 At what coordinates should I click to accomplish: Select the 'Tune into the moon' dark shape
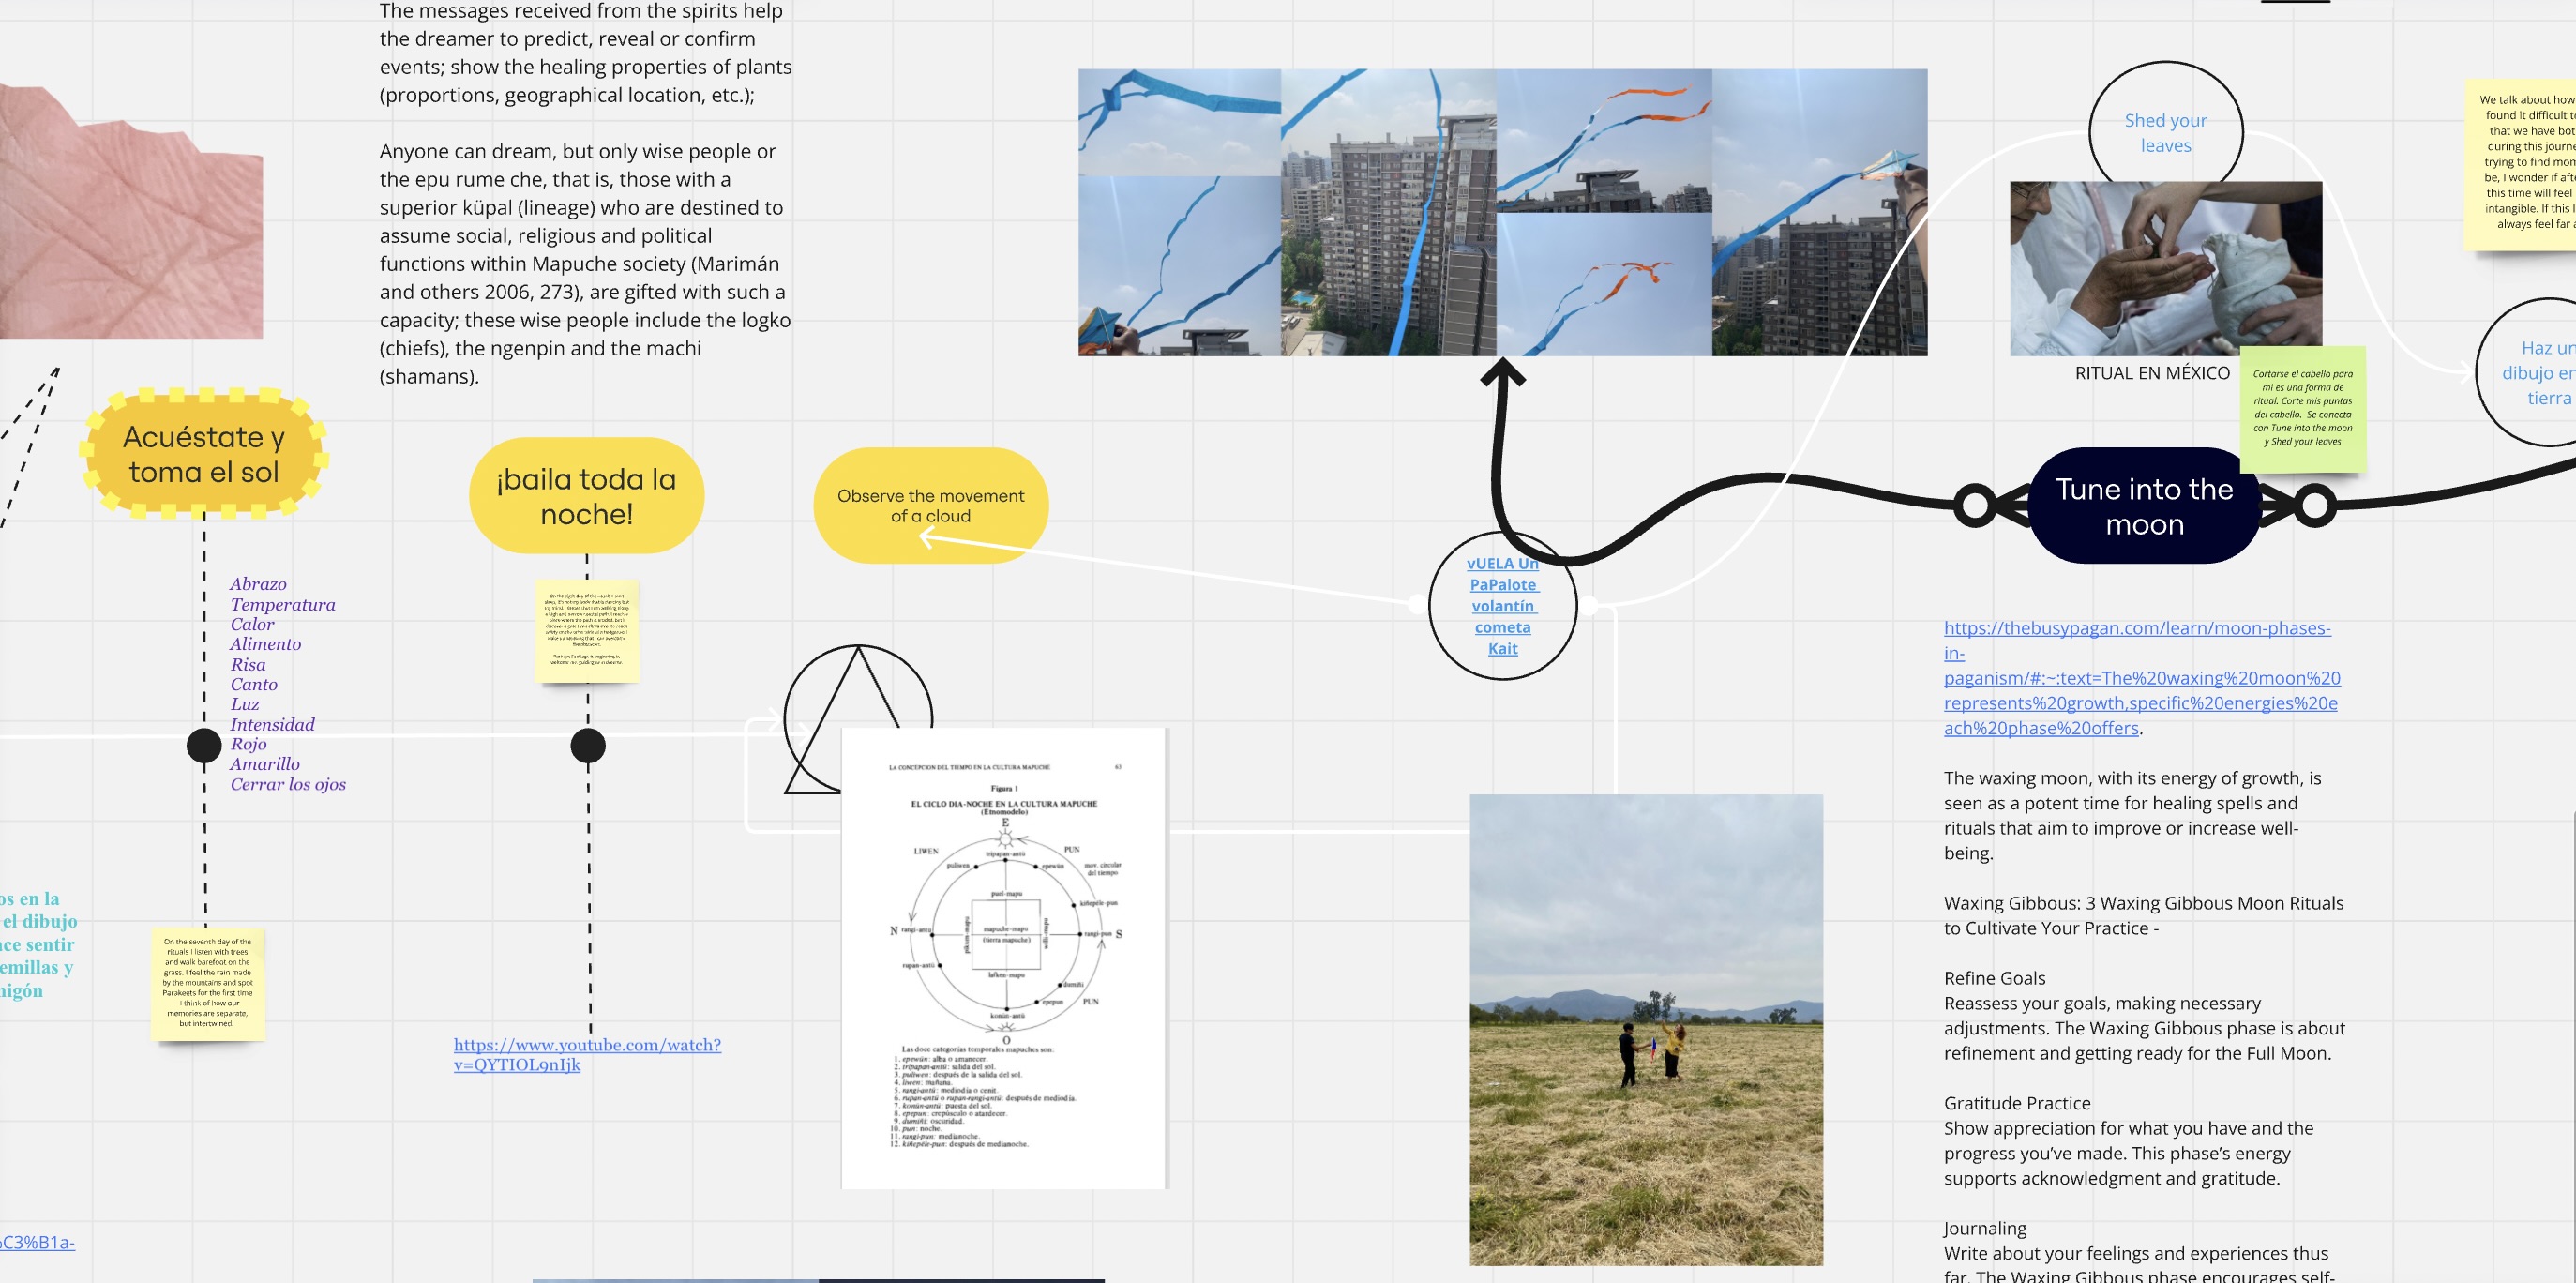[x=2144, y=506]
